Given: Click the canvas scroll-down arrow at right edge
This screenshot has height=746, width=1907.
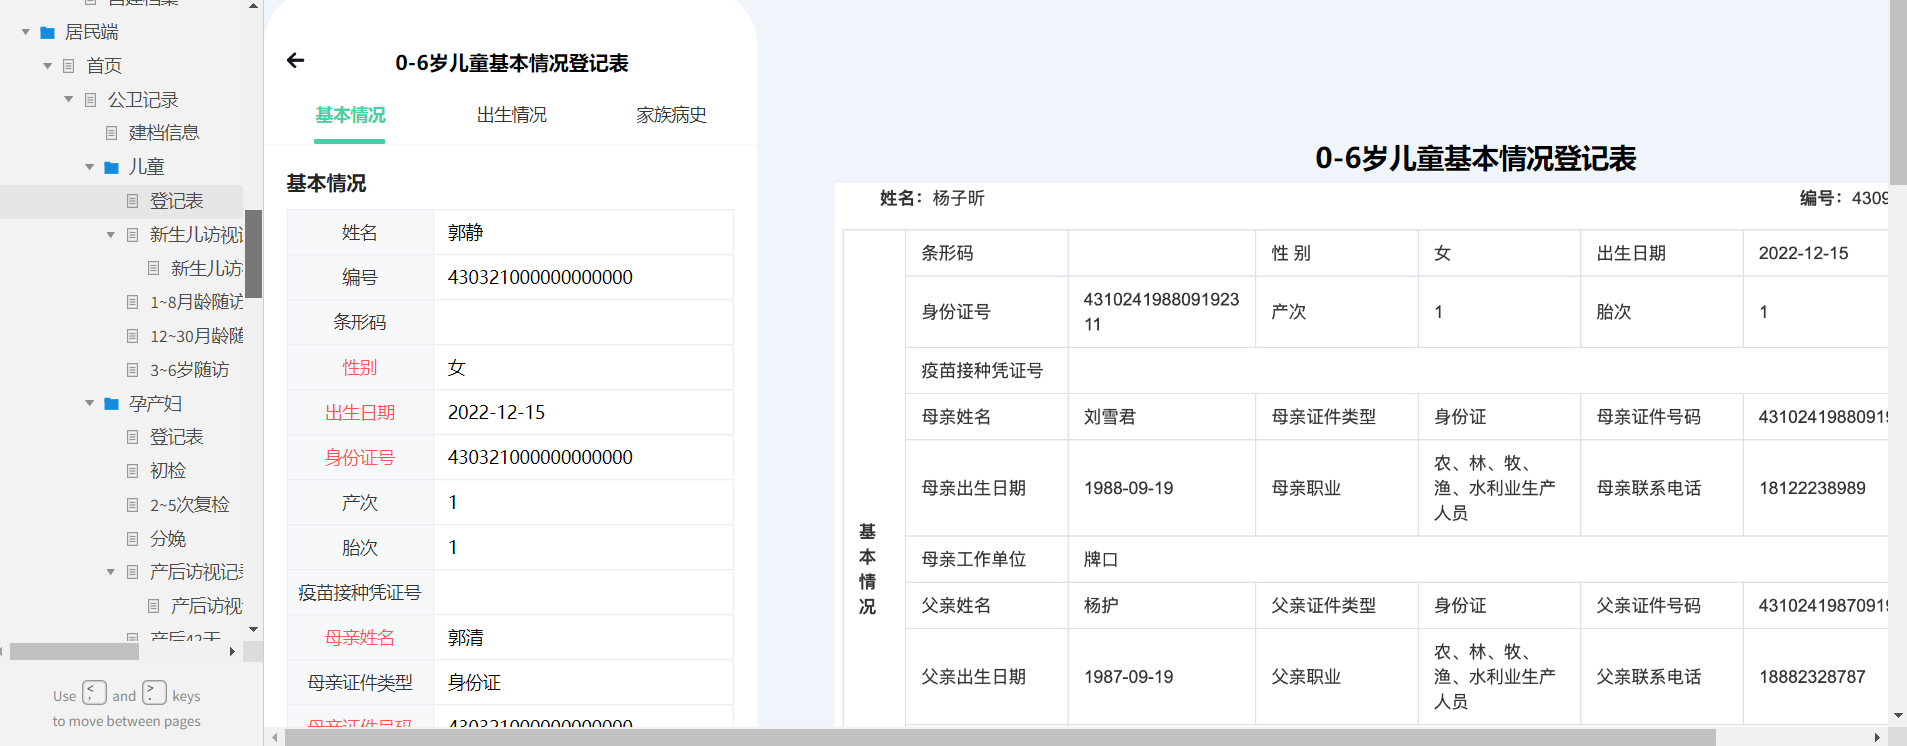Looking at the screenshot, I should pyautogui.click(x=1898, y=716).
